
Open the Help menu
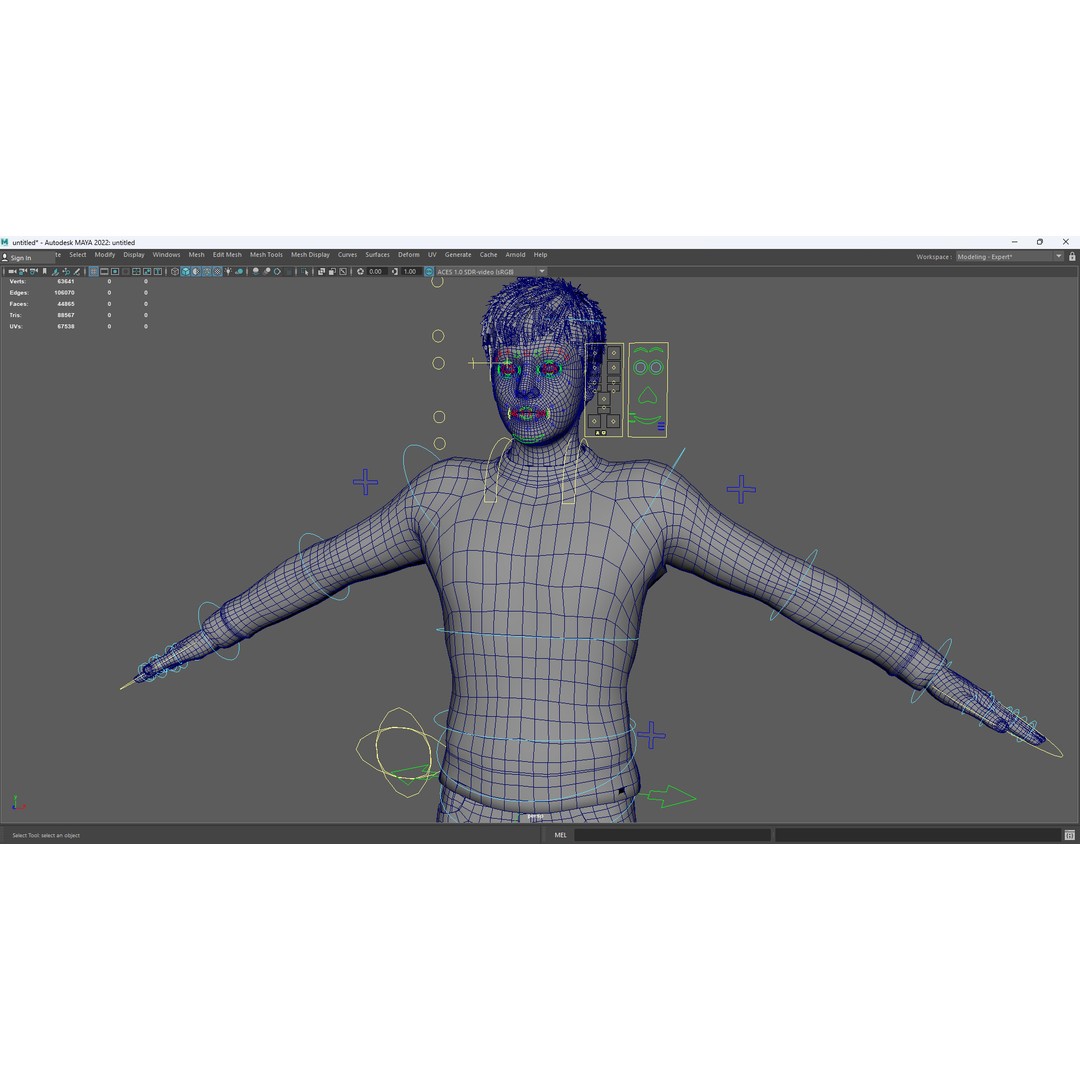click(540, 255)
